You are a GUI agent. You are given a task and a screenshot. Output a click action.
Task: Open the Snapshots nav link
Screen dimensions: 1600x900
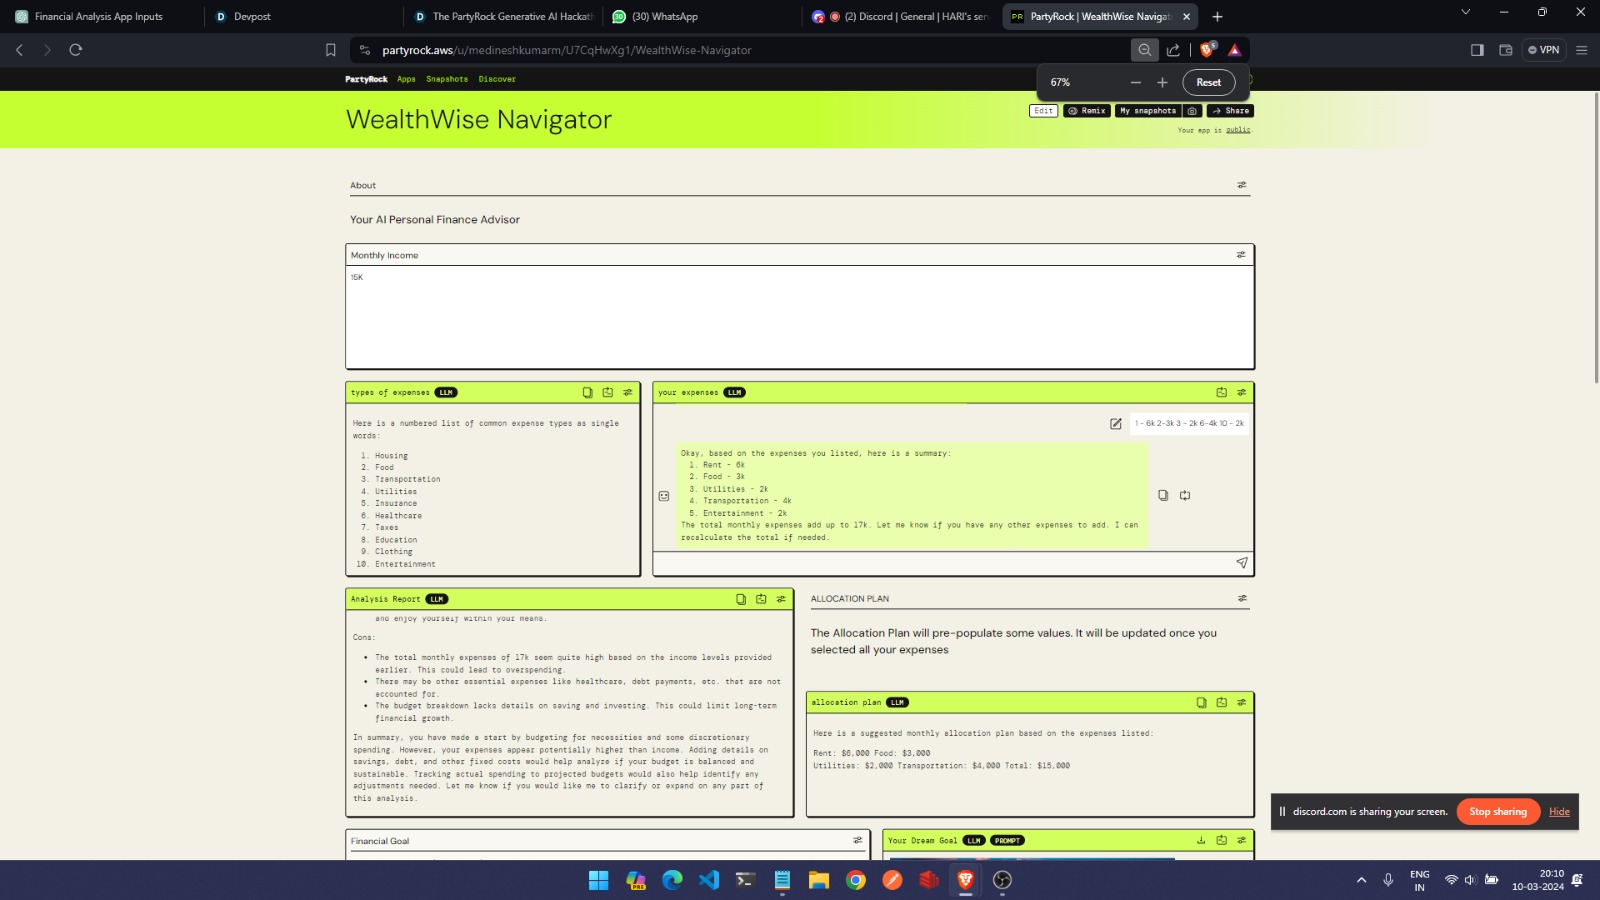(447, 79)
